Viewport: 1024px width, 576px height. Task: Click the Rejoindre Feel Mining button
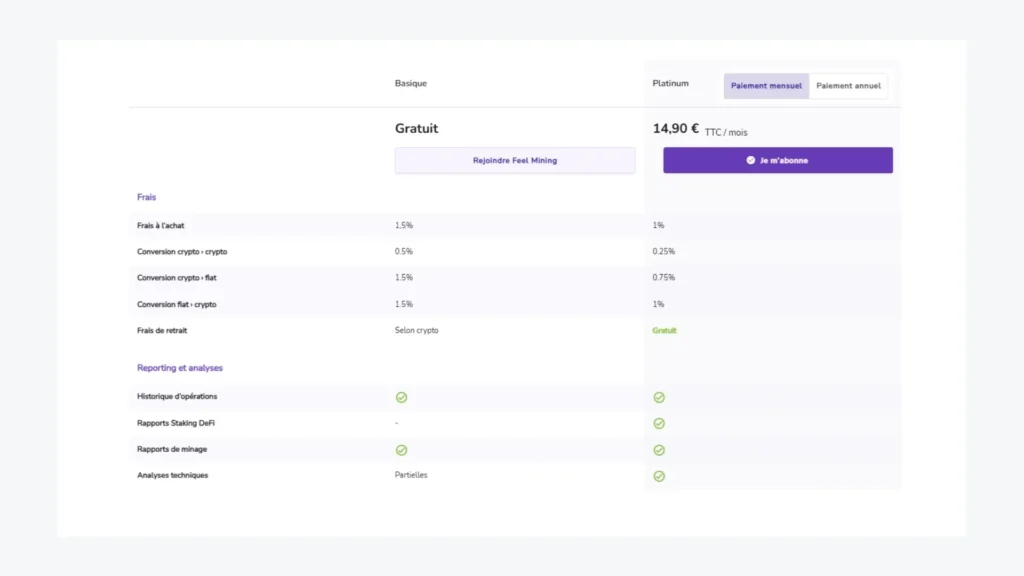click(x=515, y=160)
